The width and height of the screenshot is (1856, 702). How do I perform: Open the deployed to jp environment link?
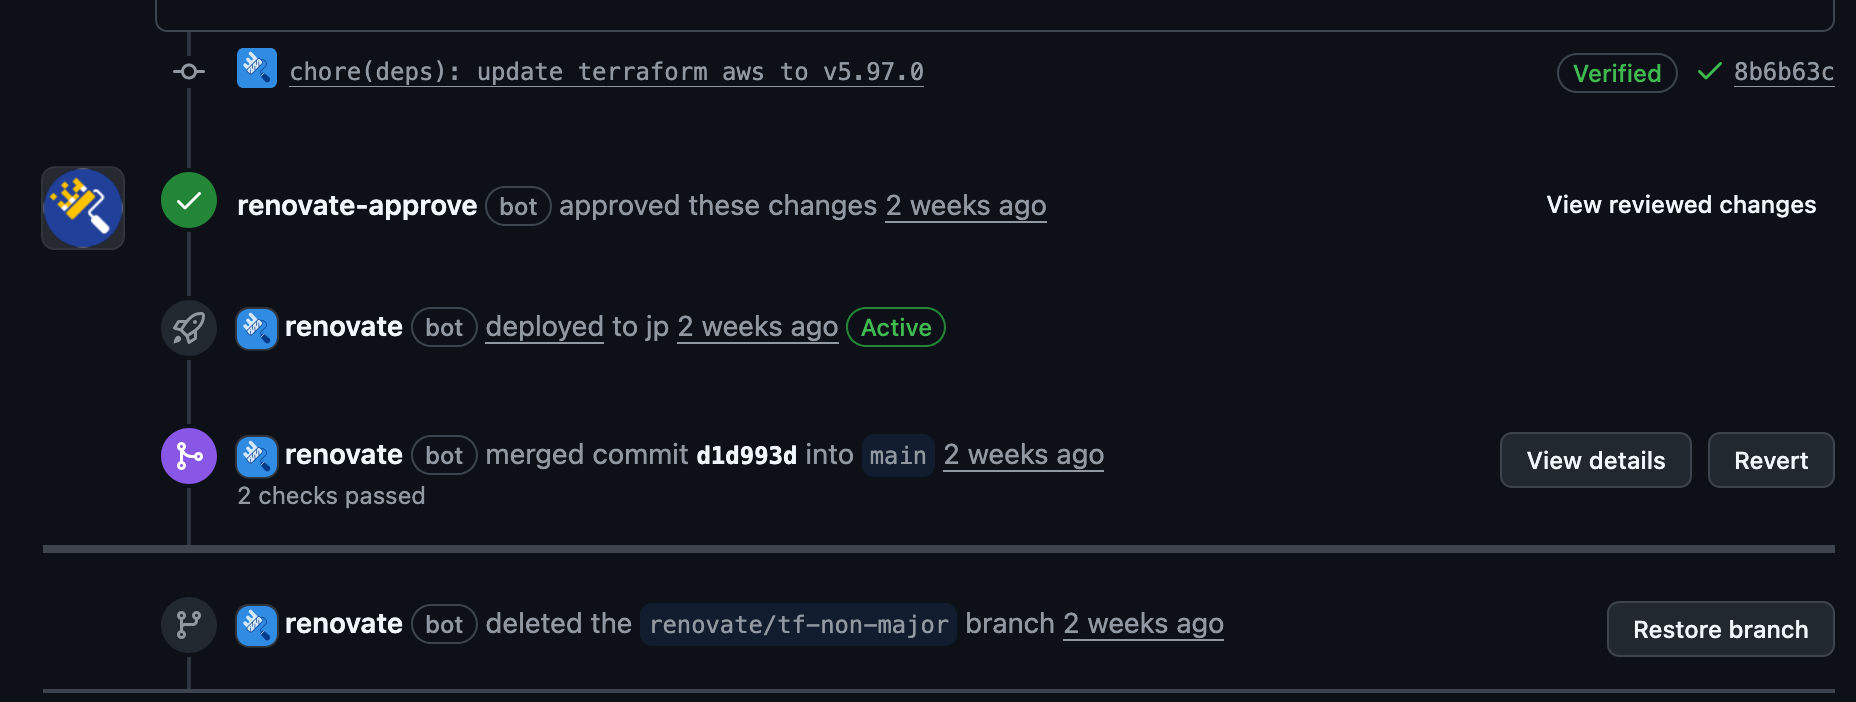pyautogui.click(x=544, y=327)
